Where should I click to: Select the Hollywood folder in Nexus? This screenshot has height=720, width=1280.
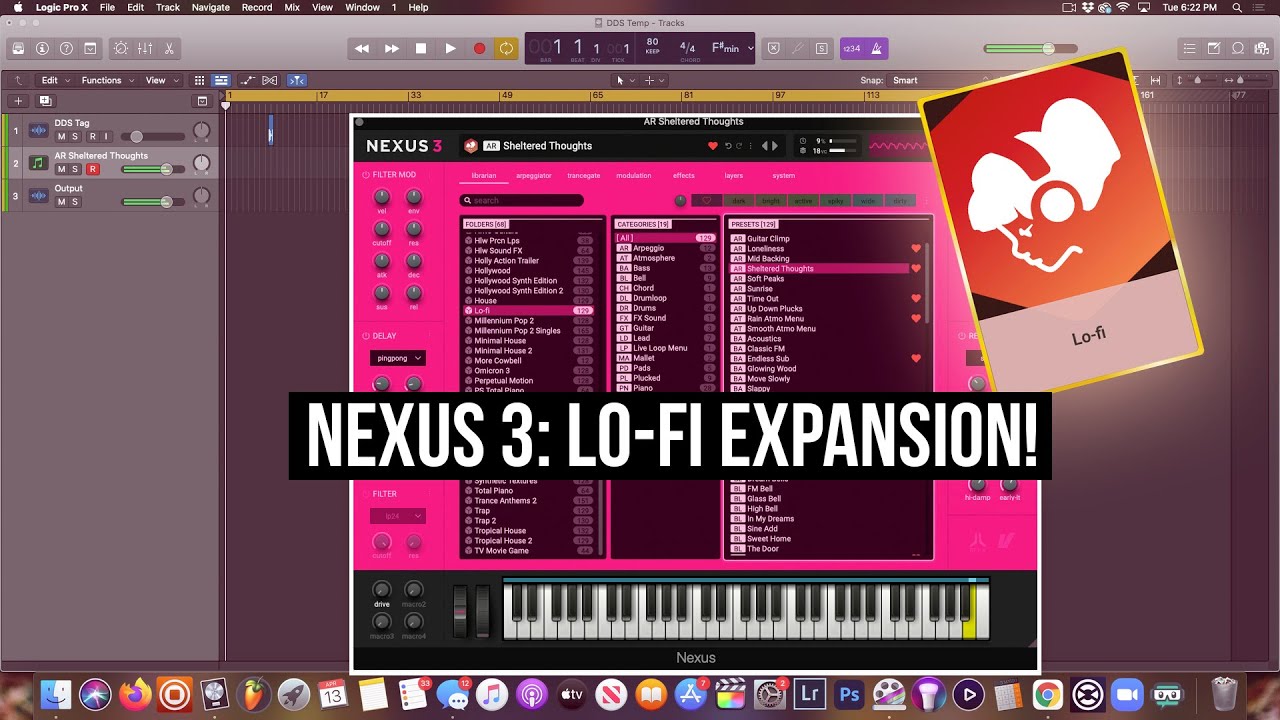(530, 271)
